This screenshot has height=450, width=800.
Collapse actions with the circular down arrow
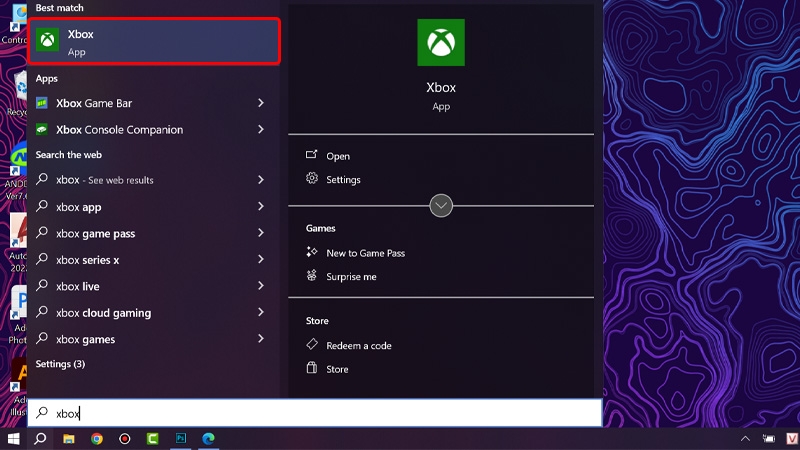[x=441, y=206]
